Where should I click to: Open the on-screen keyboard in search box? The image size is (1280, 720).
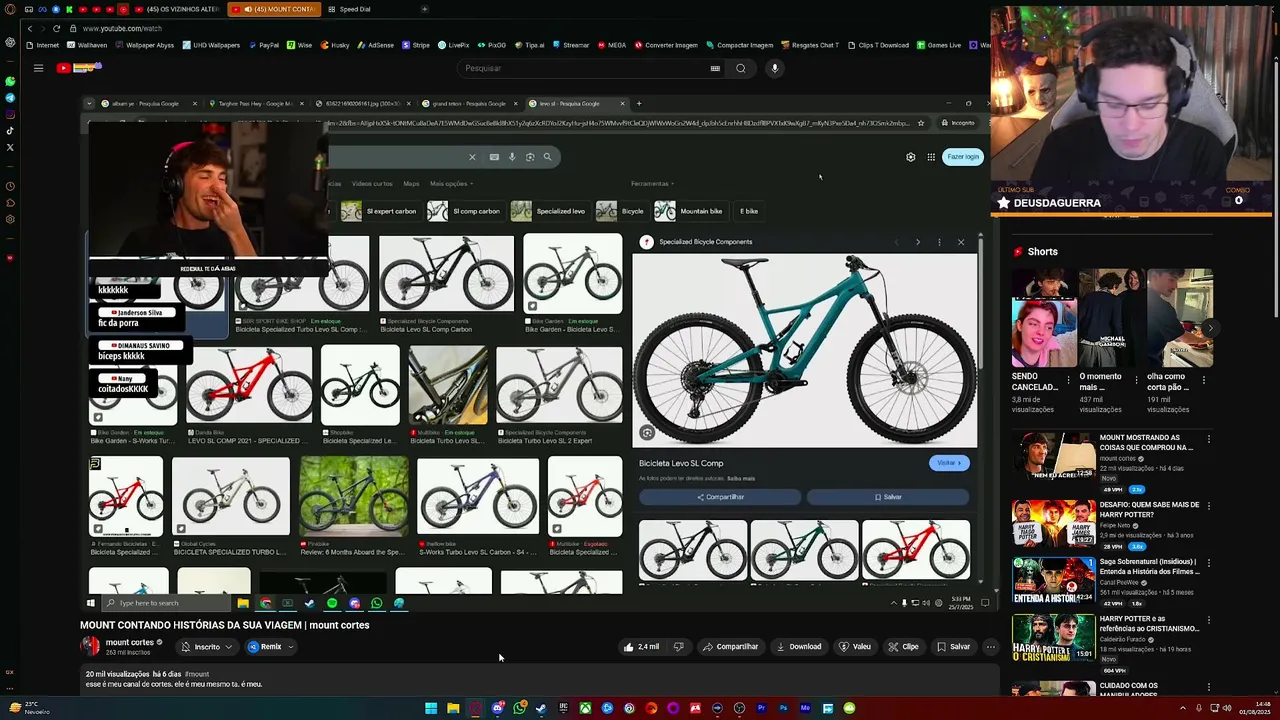715,68
